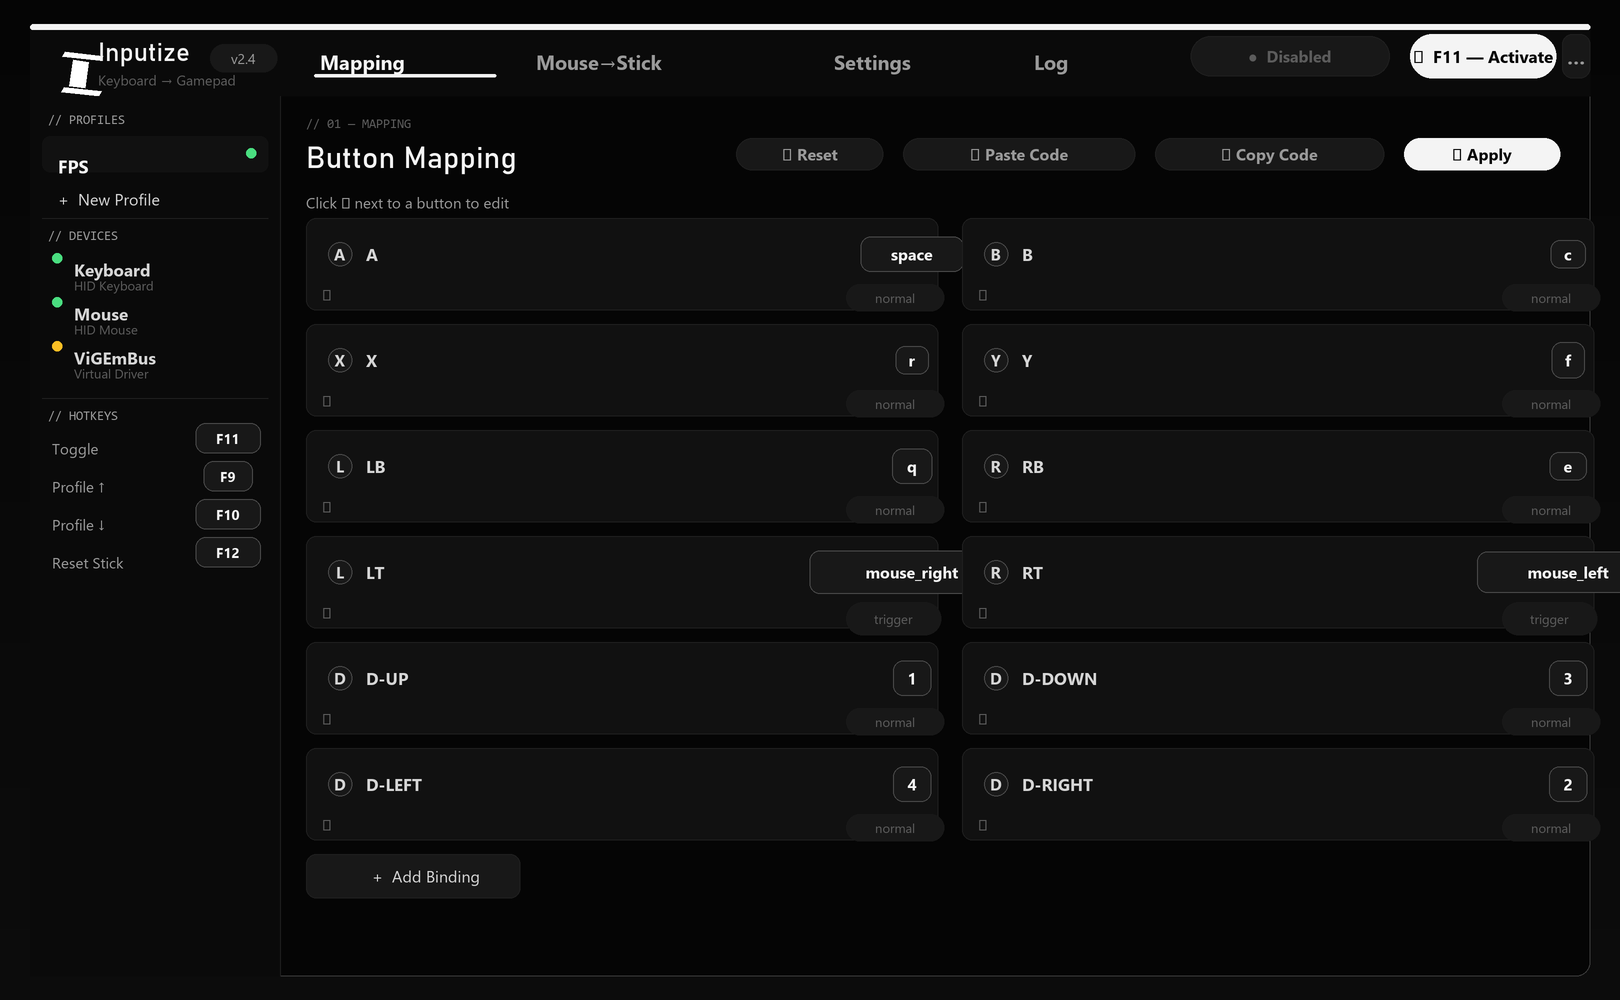
Task: Click the F12 Reset Stick hotkey badge
Action: (x=228, y=553)
